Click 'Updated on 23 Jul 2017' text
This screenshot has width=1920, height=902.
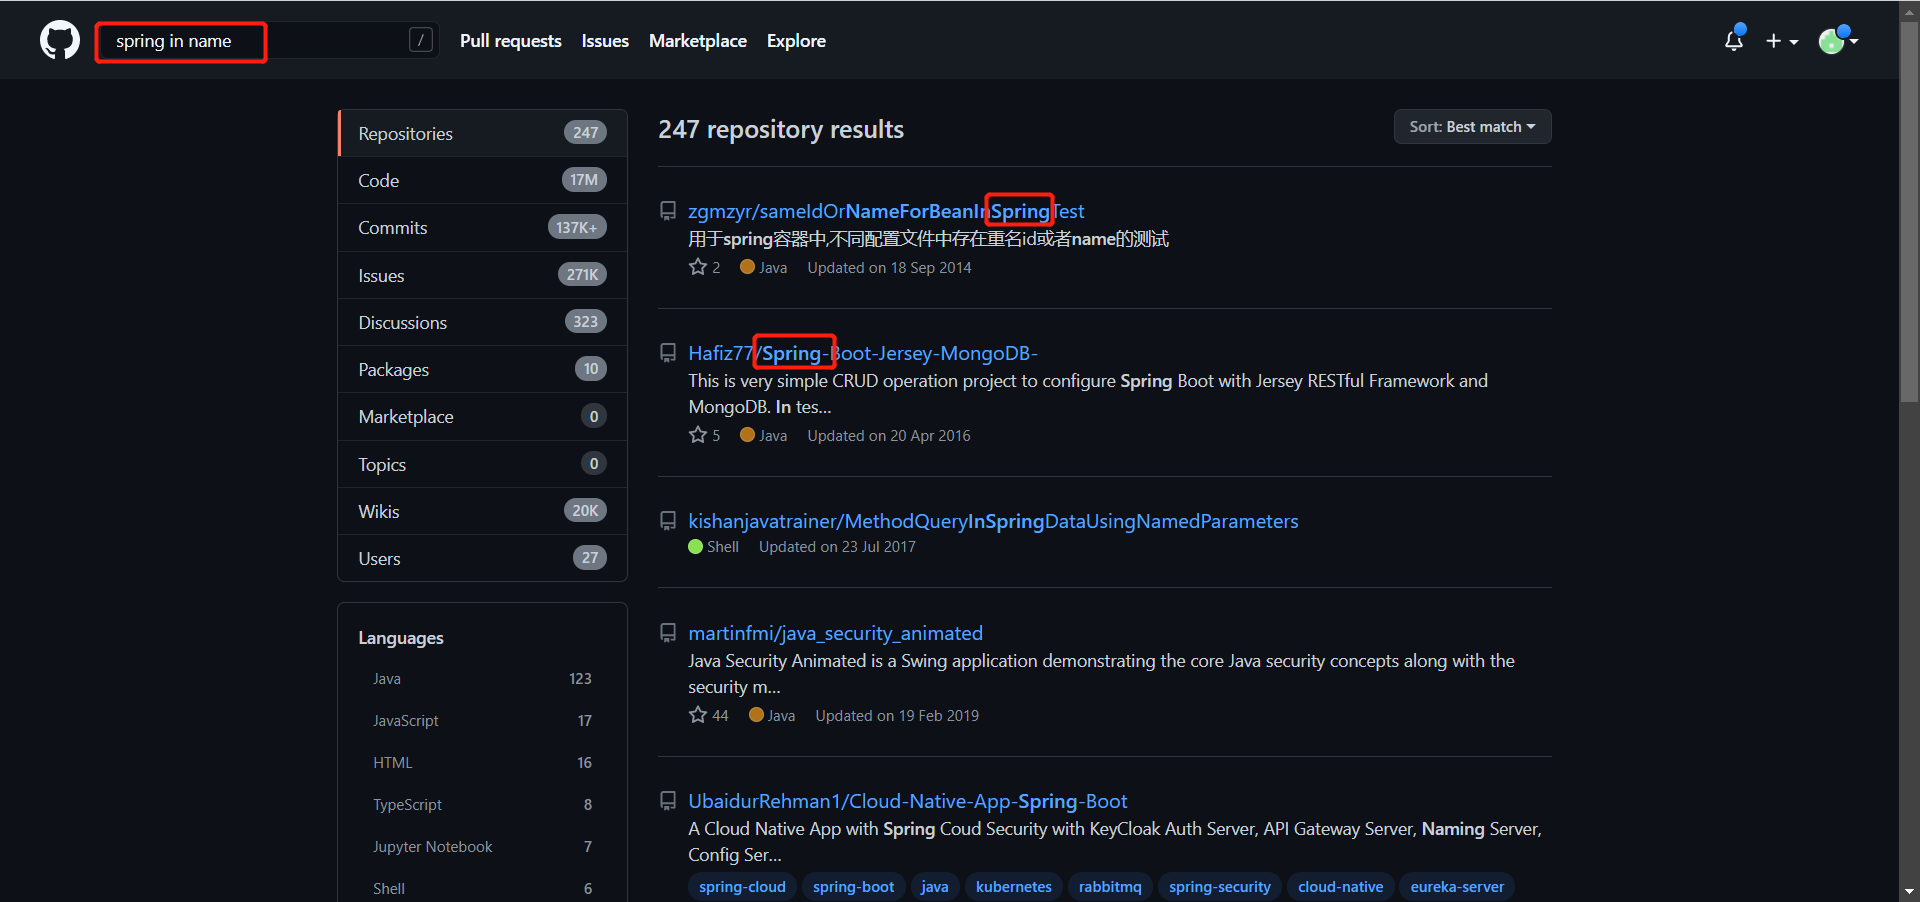[837, 547]
